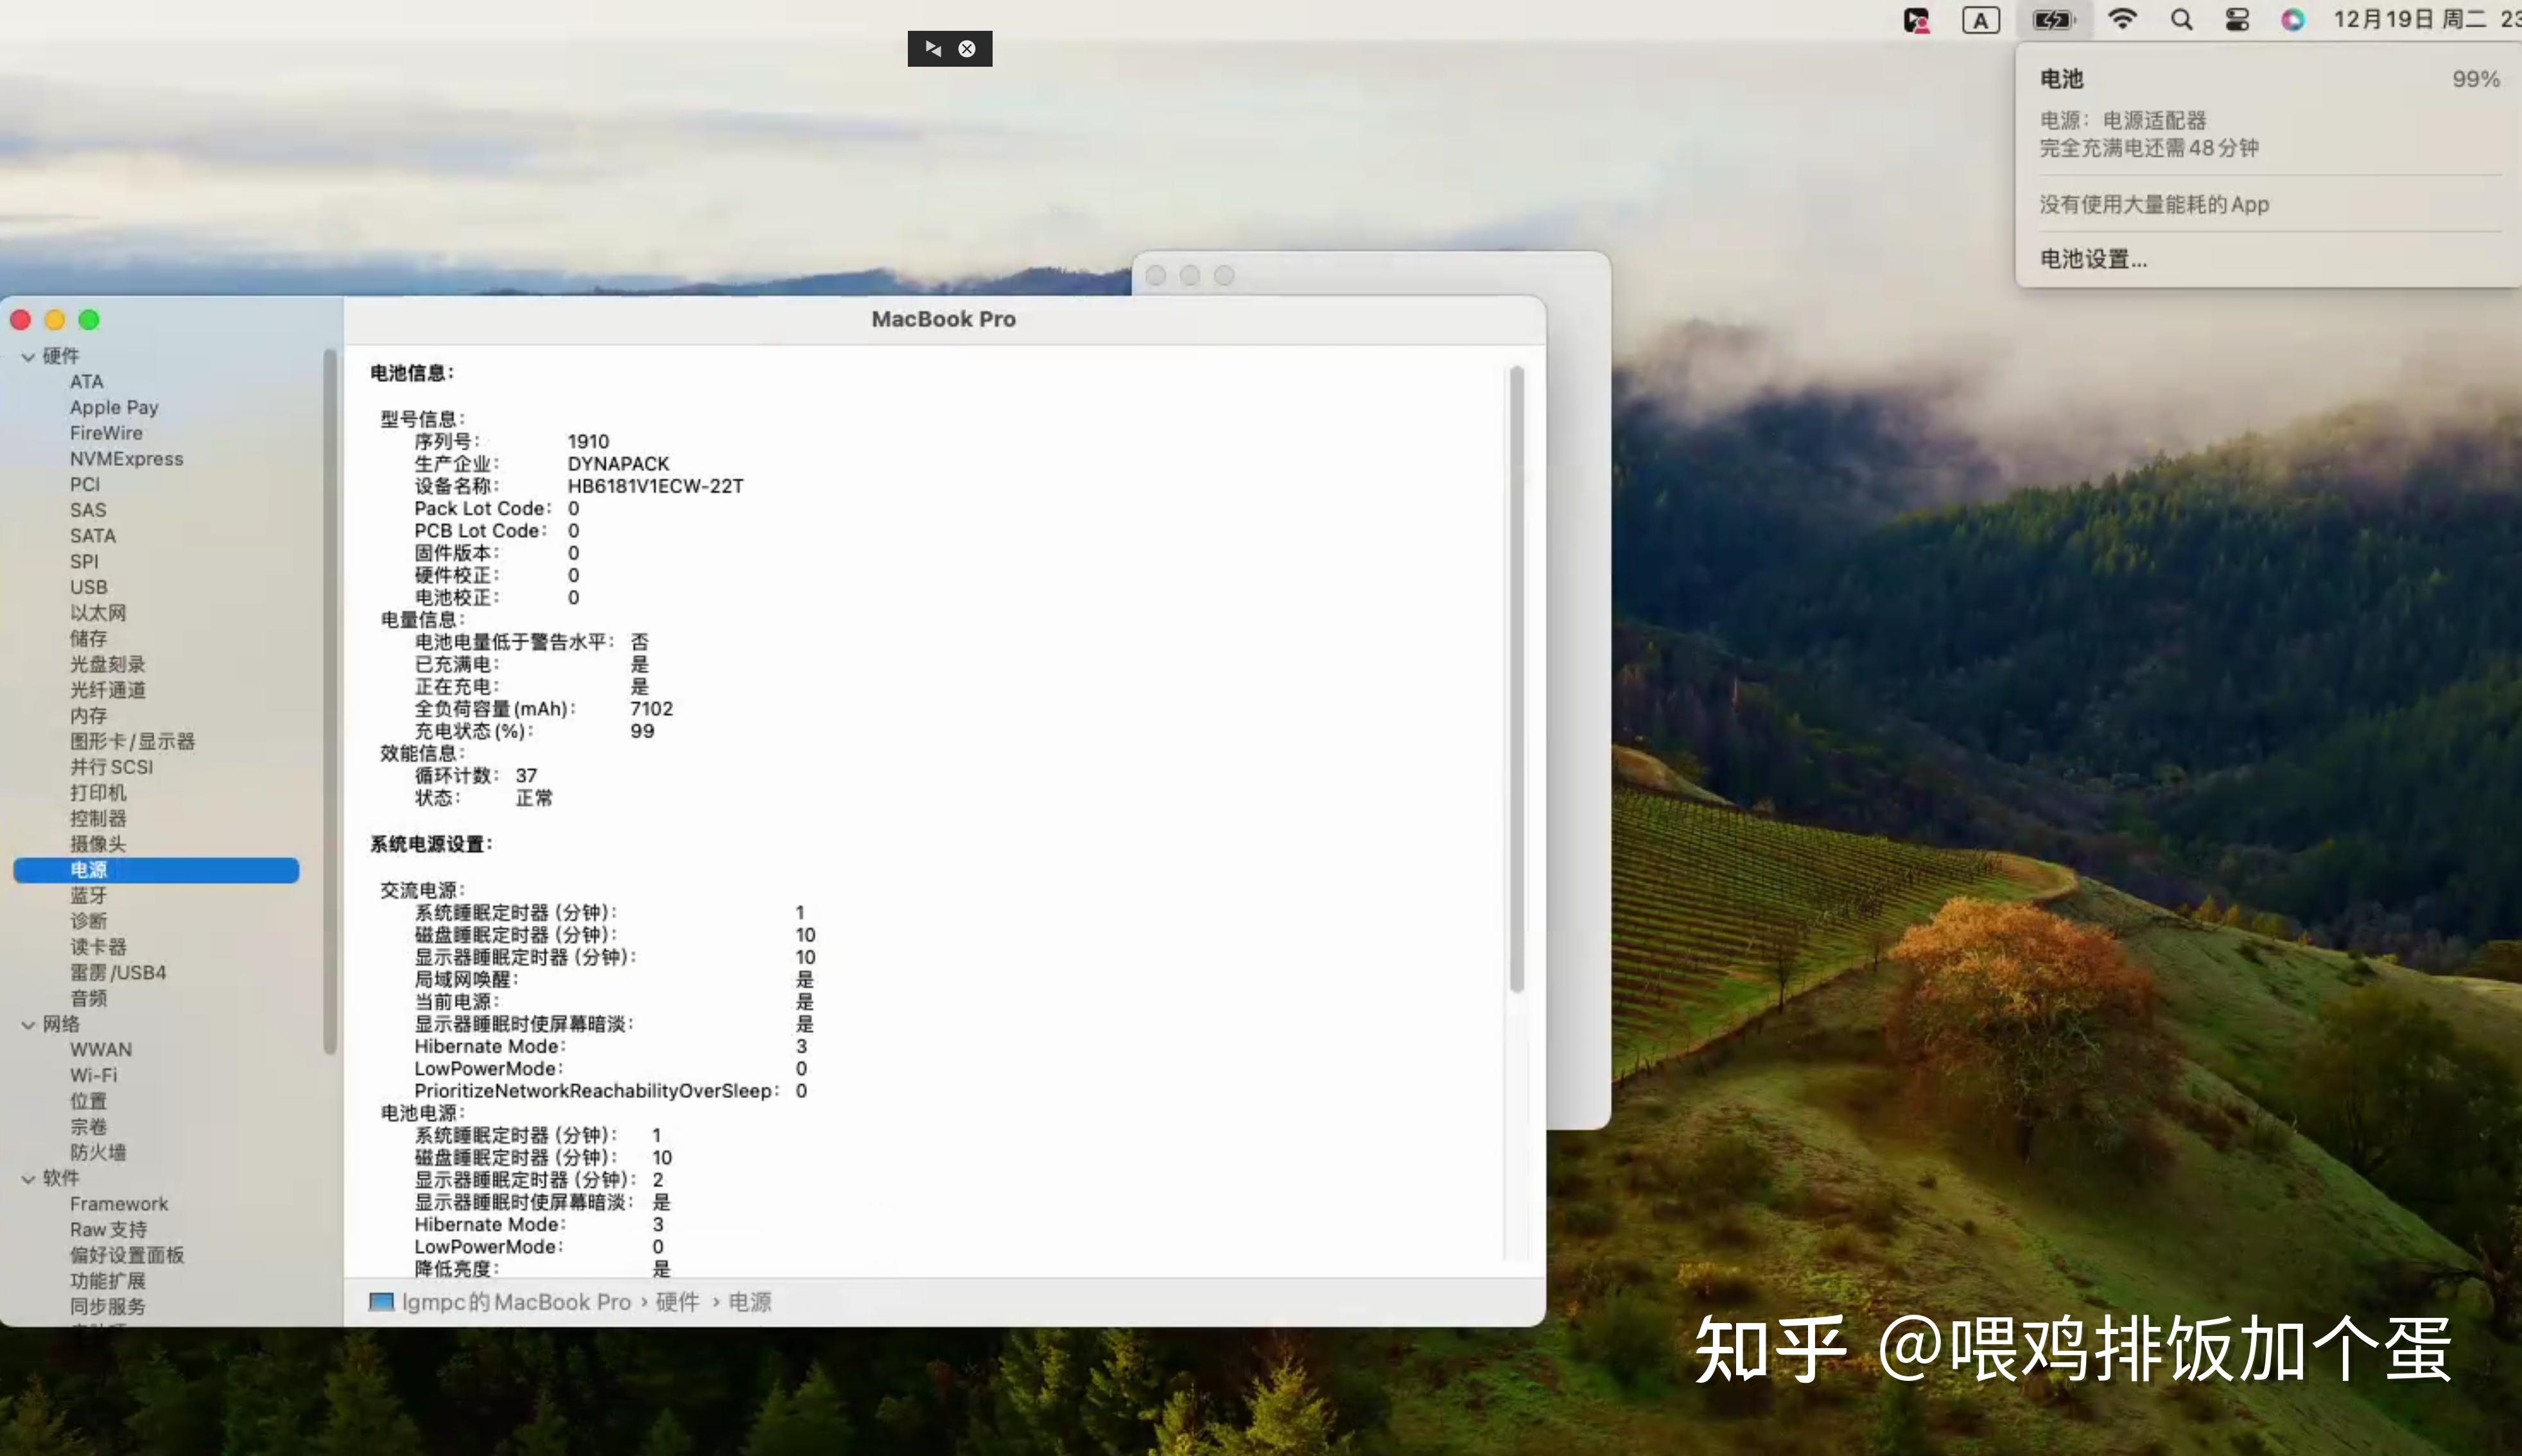
Task: Click the input method A icon
Action: pyautogui.click(x=1981, y=20)
